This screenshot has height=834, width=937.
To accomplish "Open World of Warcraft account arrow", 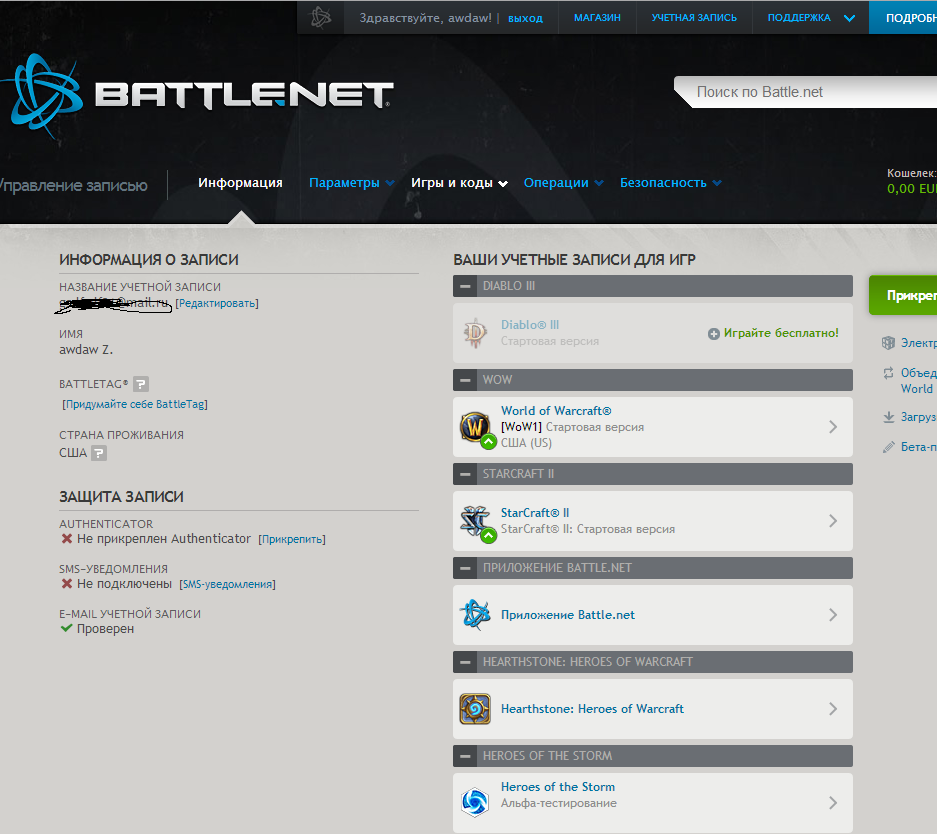I will (x=833, y=427).
